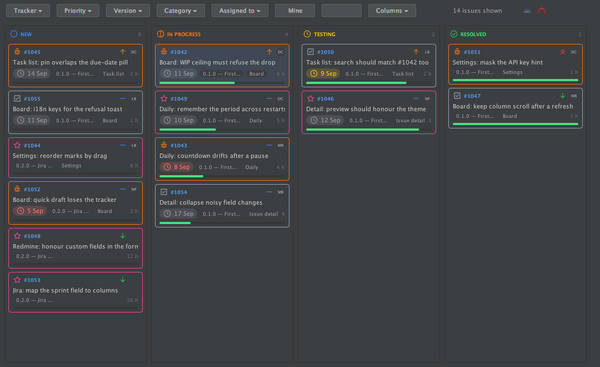Open the Priority filter dropdown
The height and width of the screenshot is (367, 600).
78,11
